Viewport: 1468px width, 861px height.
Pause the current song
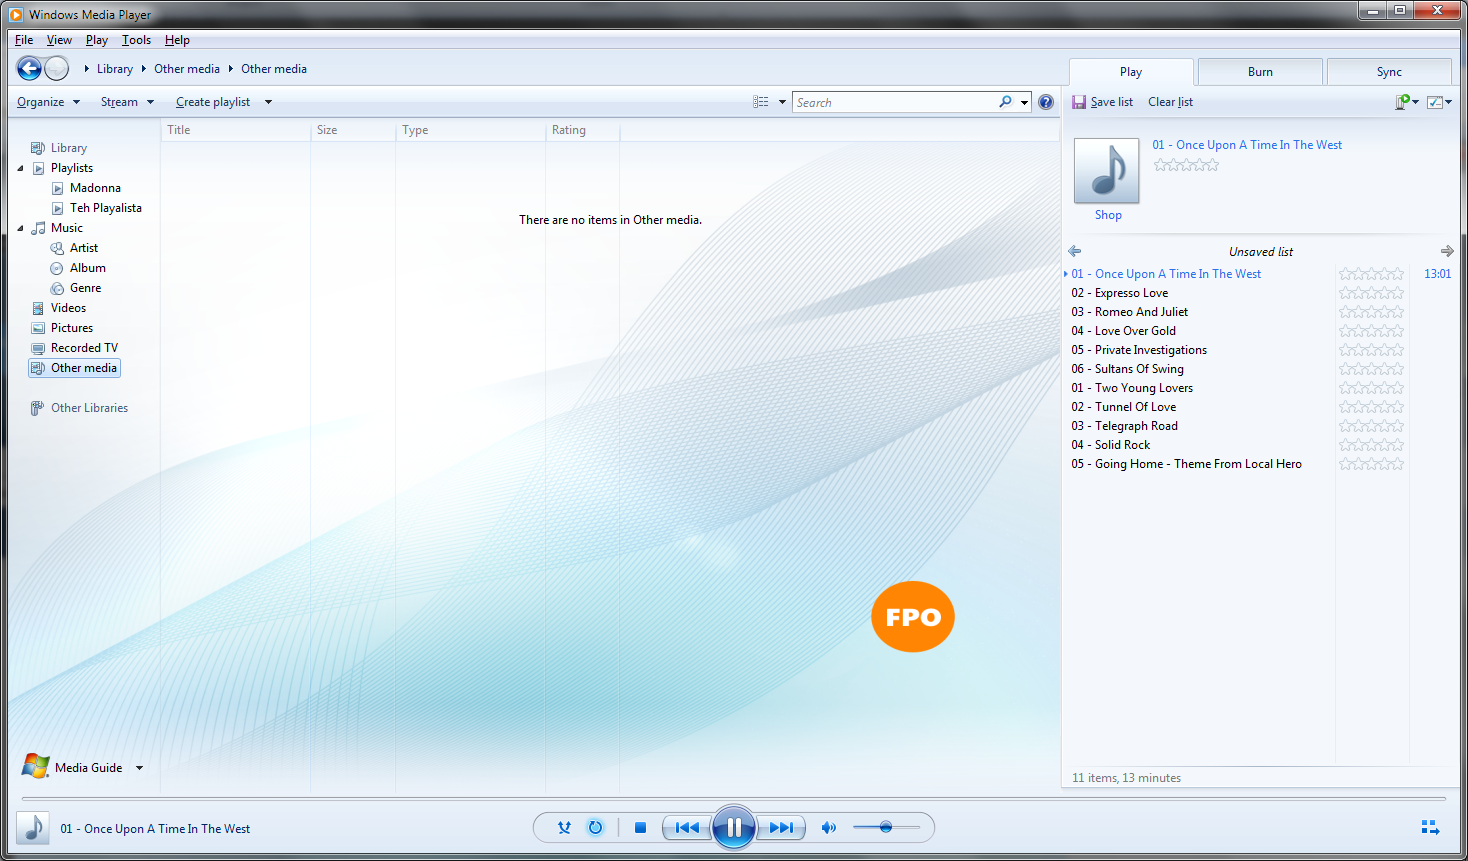coord(734,828)
